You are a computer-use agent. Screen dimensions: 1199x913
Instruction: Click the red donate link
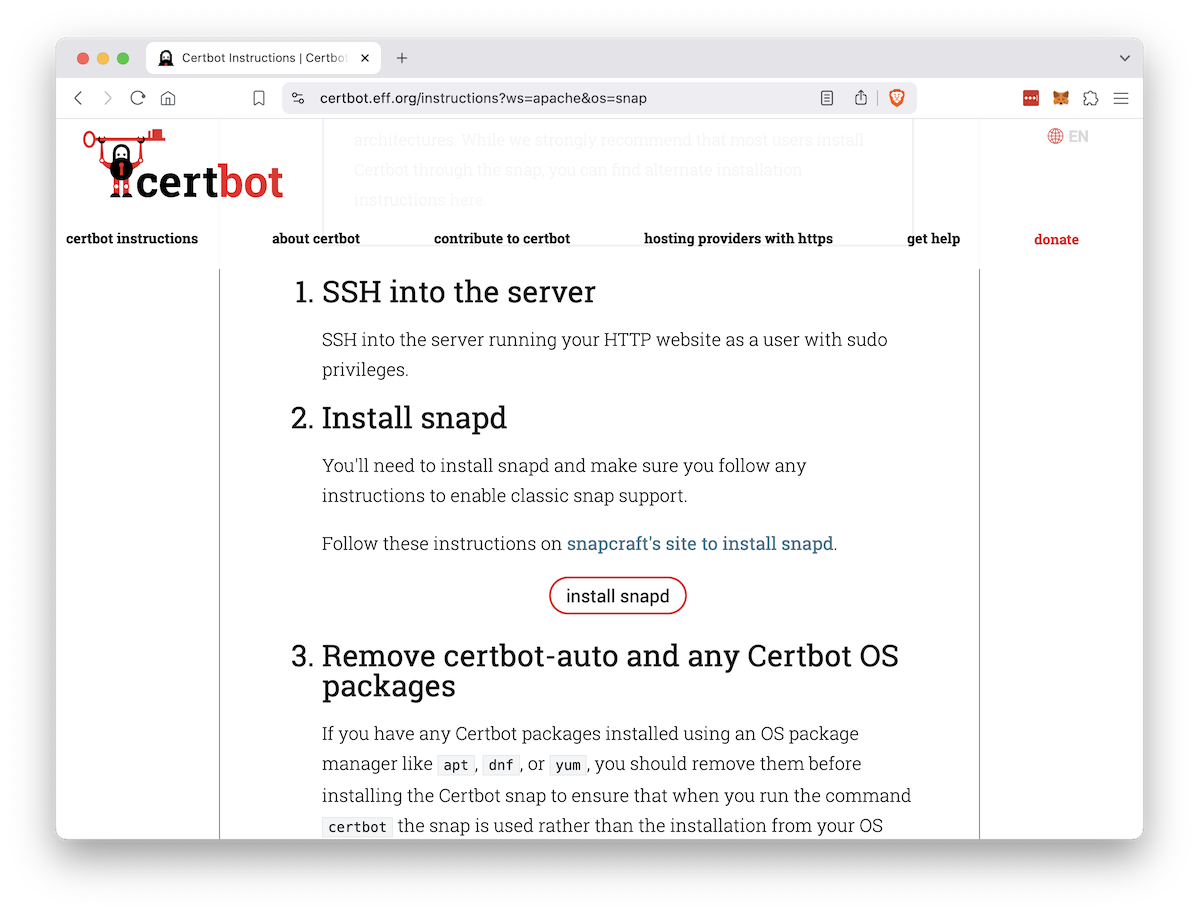point(1056,239)
